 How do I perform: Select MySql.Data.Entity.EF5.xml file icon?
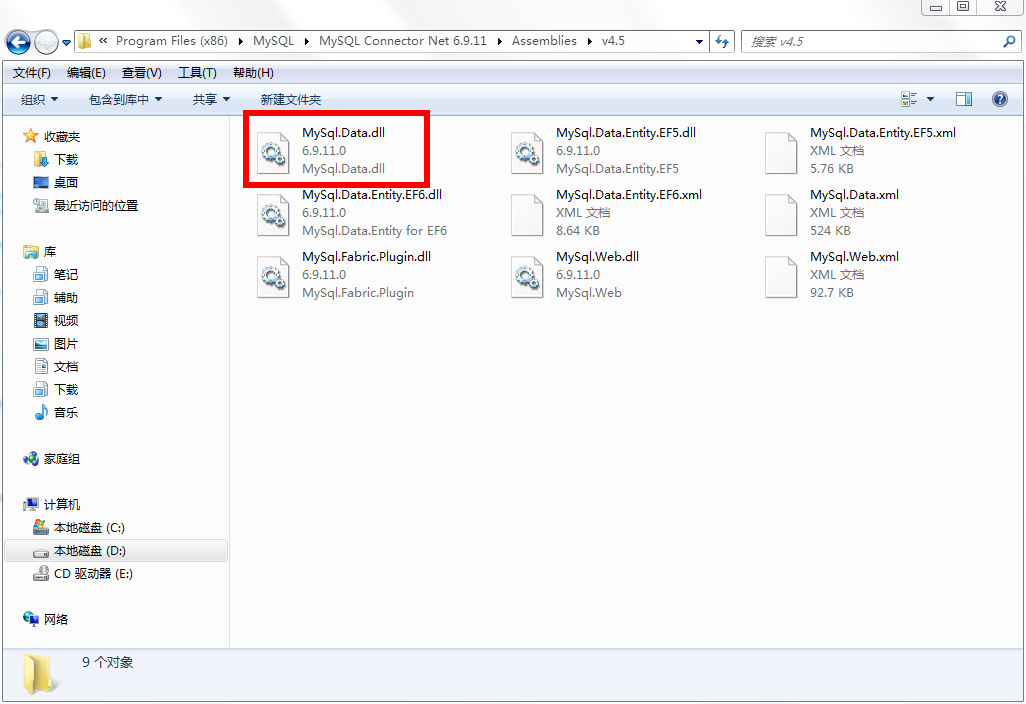[x=781, y=152]
